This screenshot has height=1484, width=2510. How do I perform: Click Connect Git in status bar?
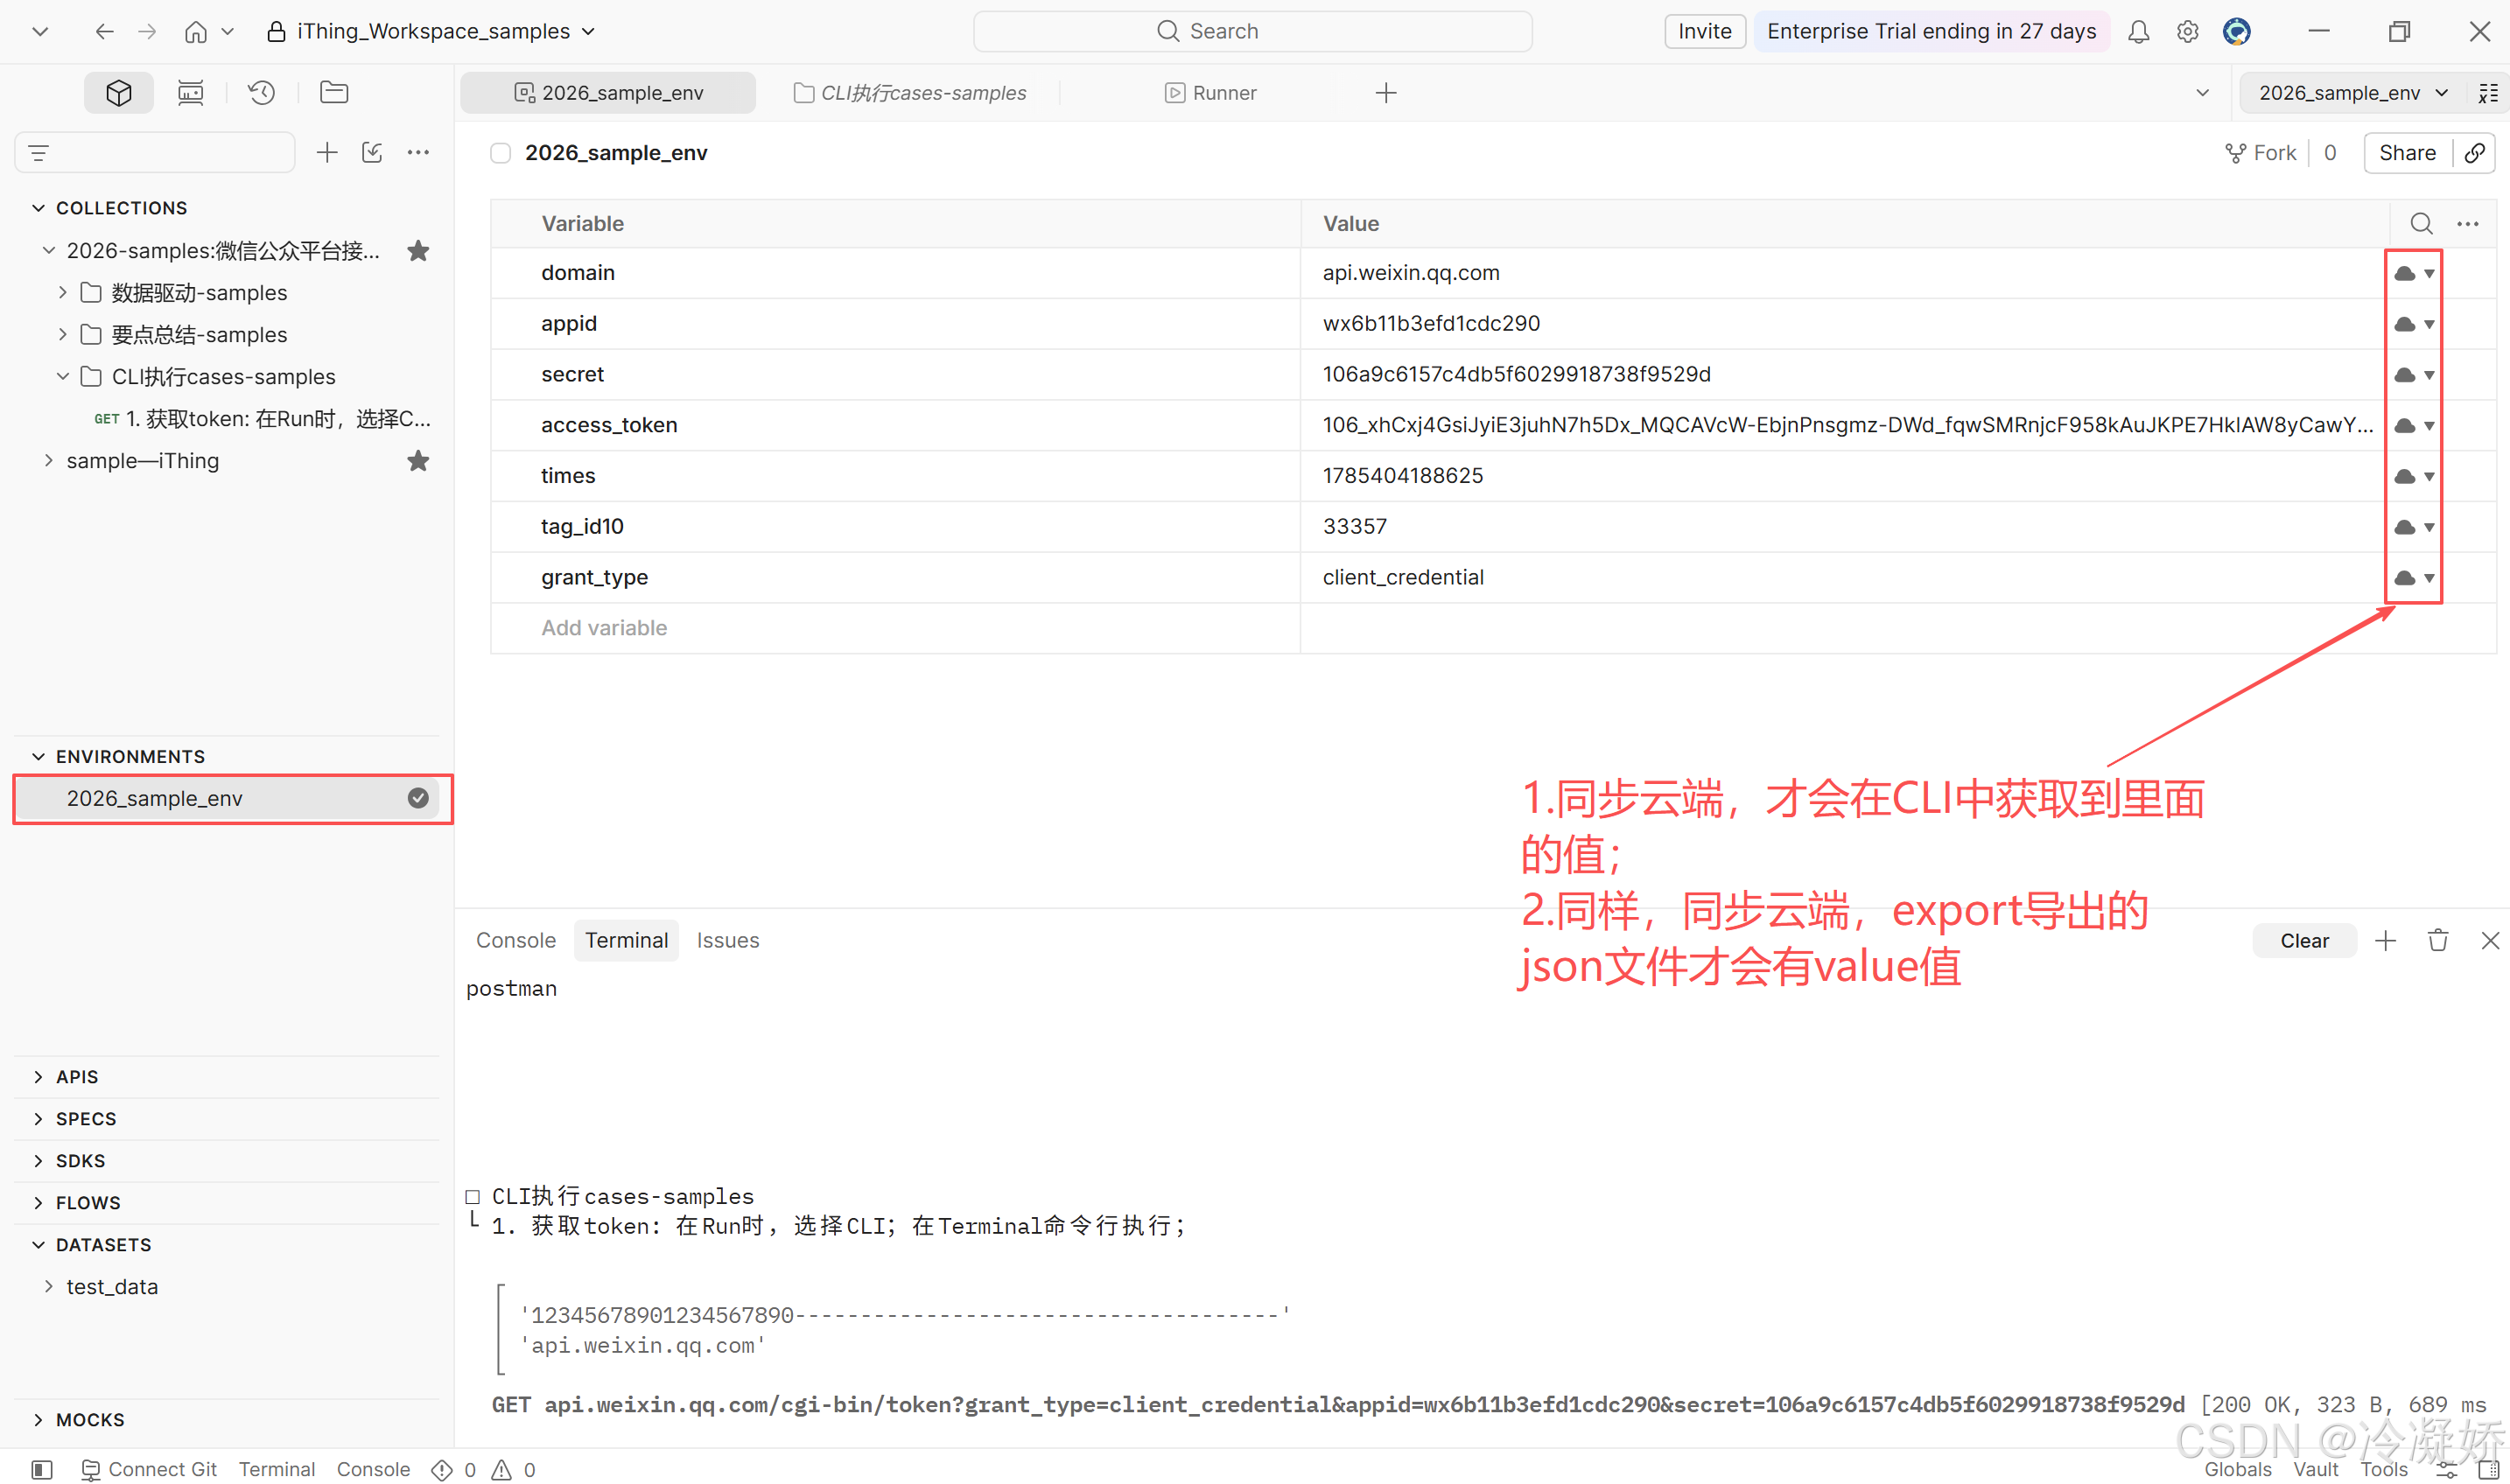149,1469
